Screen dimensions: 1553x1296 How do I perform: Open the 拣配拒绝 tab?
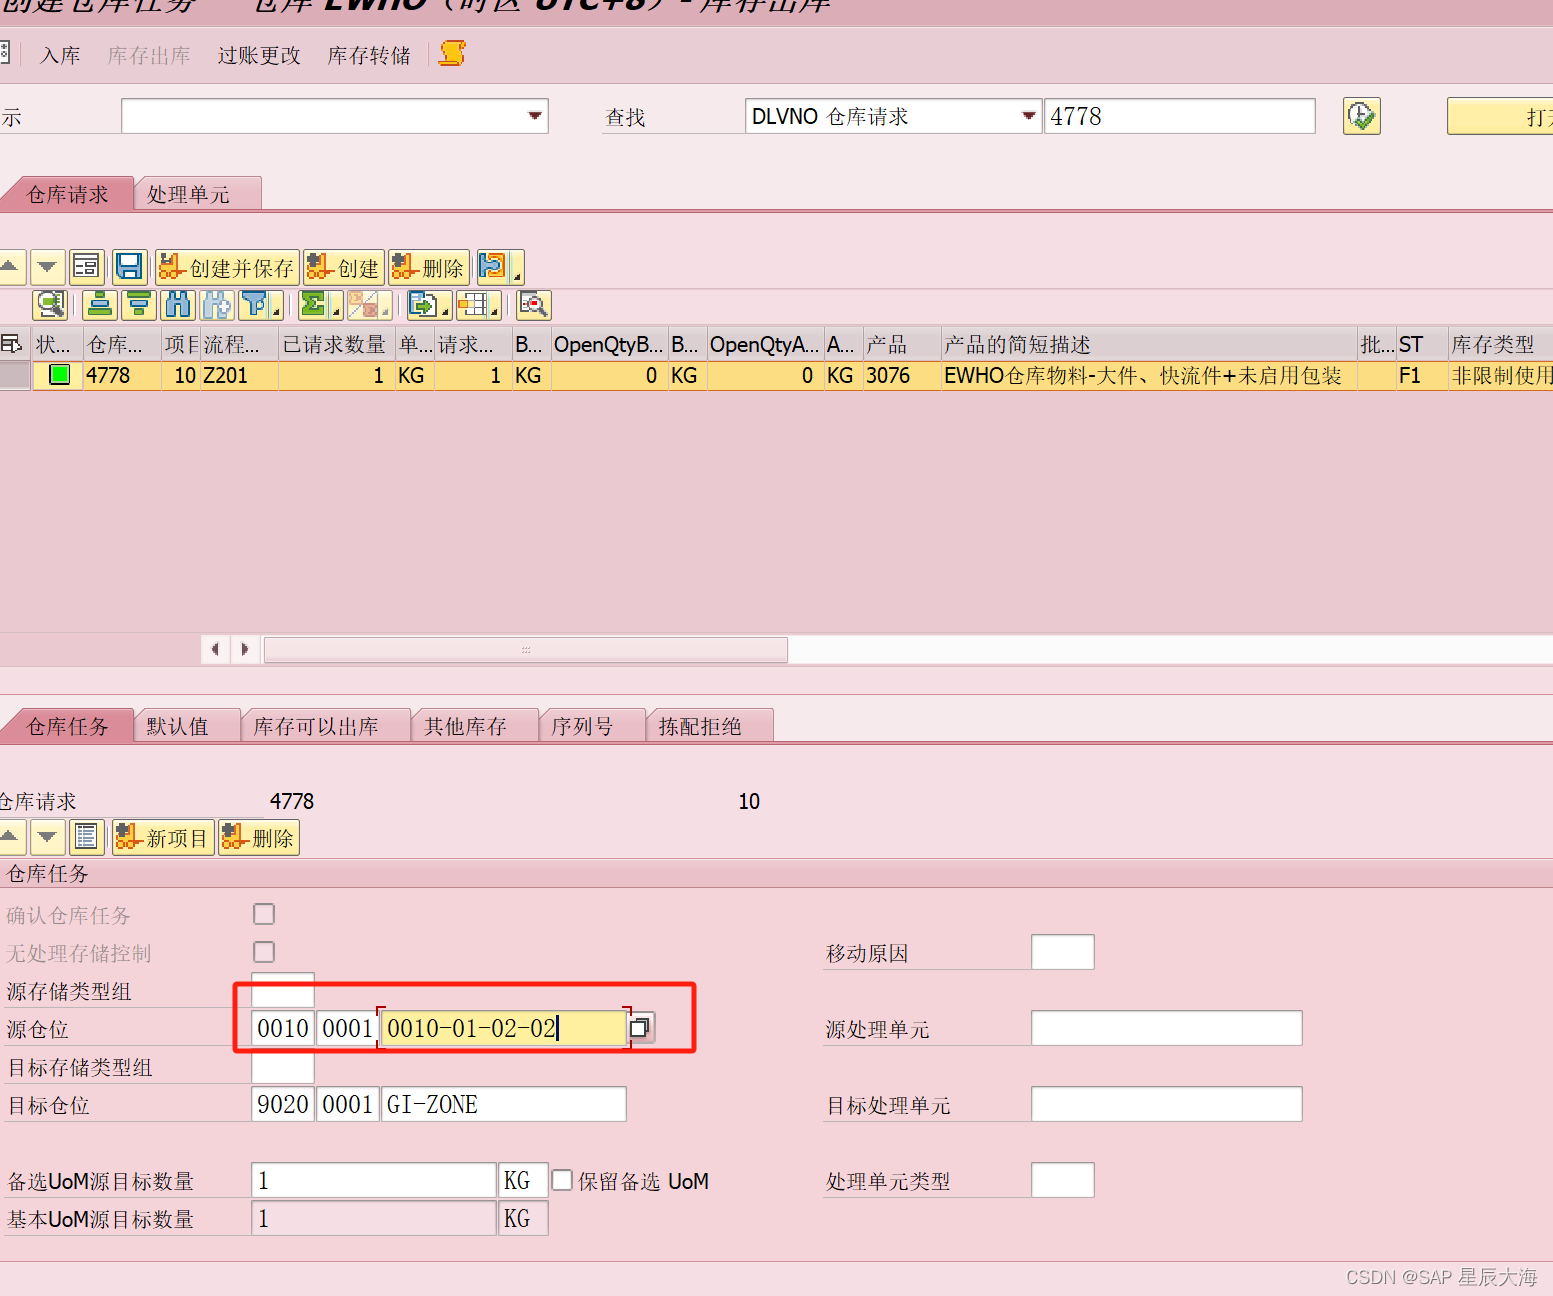click(710, 726)
